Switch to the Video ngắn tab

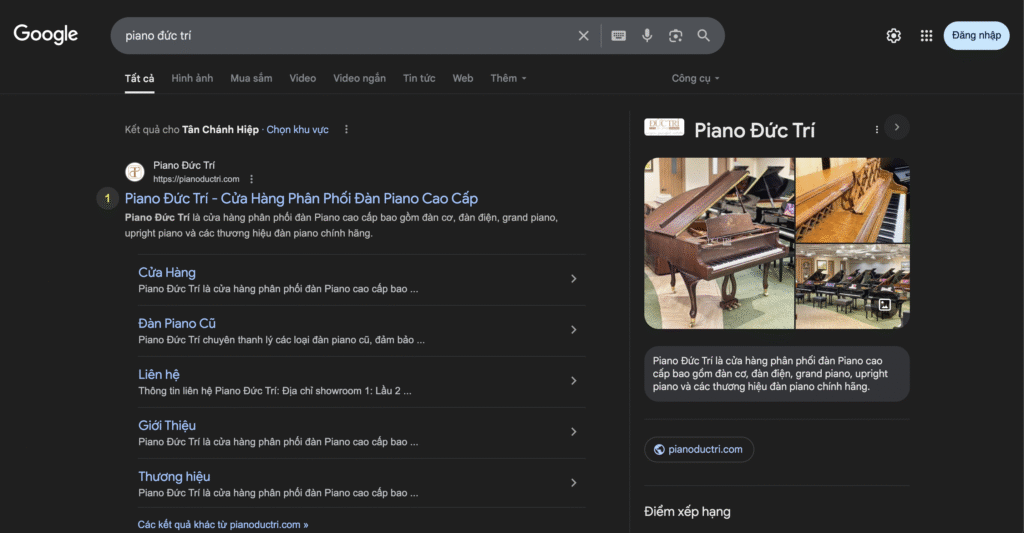359,78
